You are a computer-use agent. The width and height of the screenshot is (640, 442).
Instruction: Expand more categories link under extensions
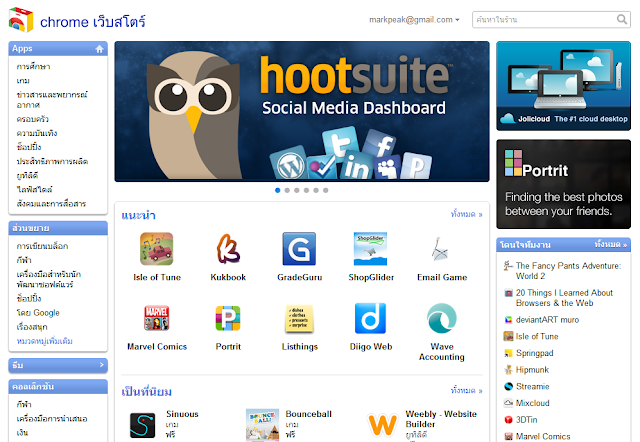pos(44,341)
